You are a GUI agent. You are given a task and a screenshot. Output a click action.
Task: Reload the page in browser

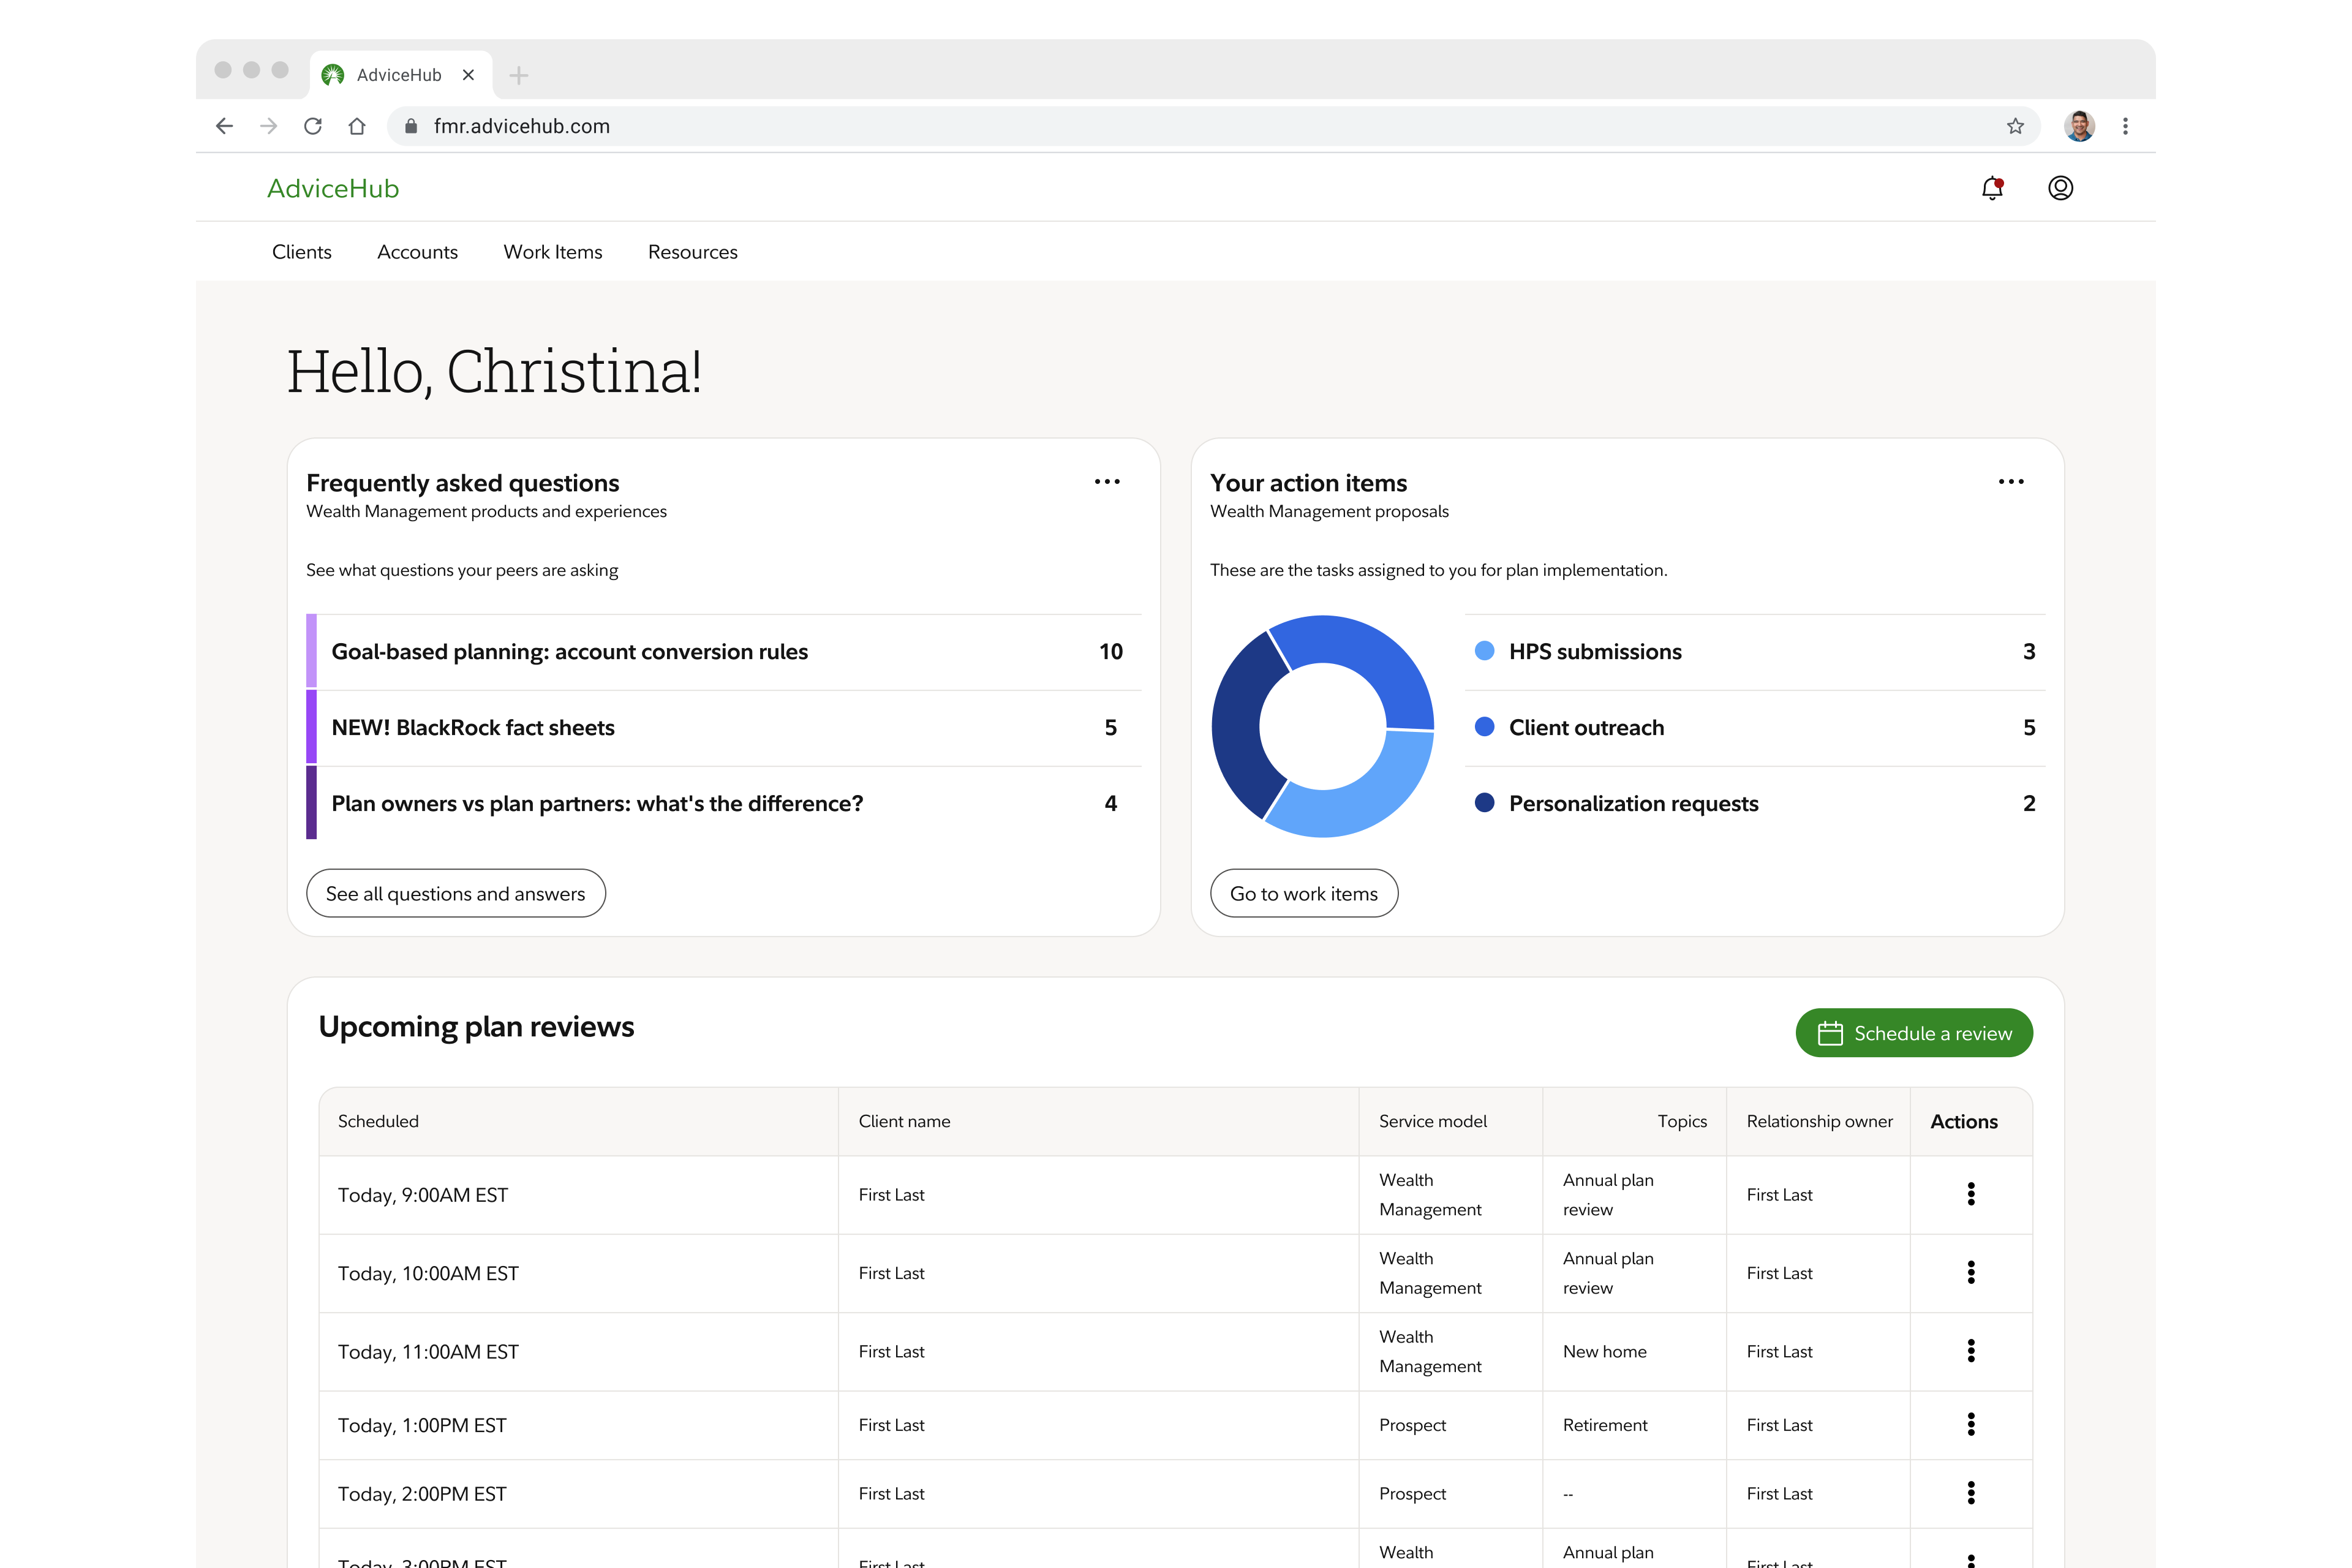313,126
